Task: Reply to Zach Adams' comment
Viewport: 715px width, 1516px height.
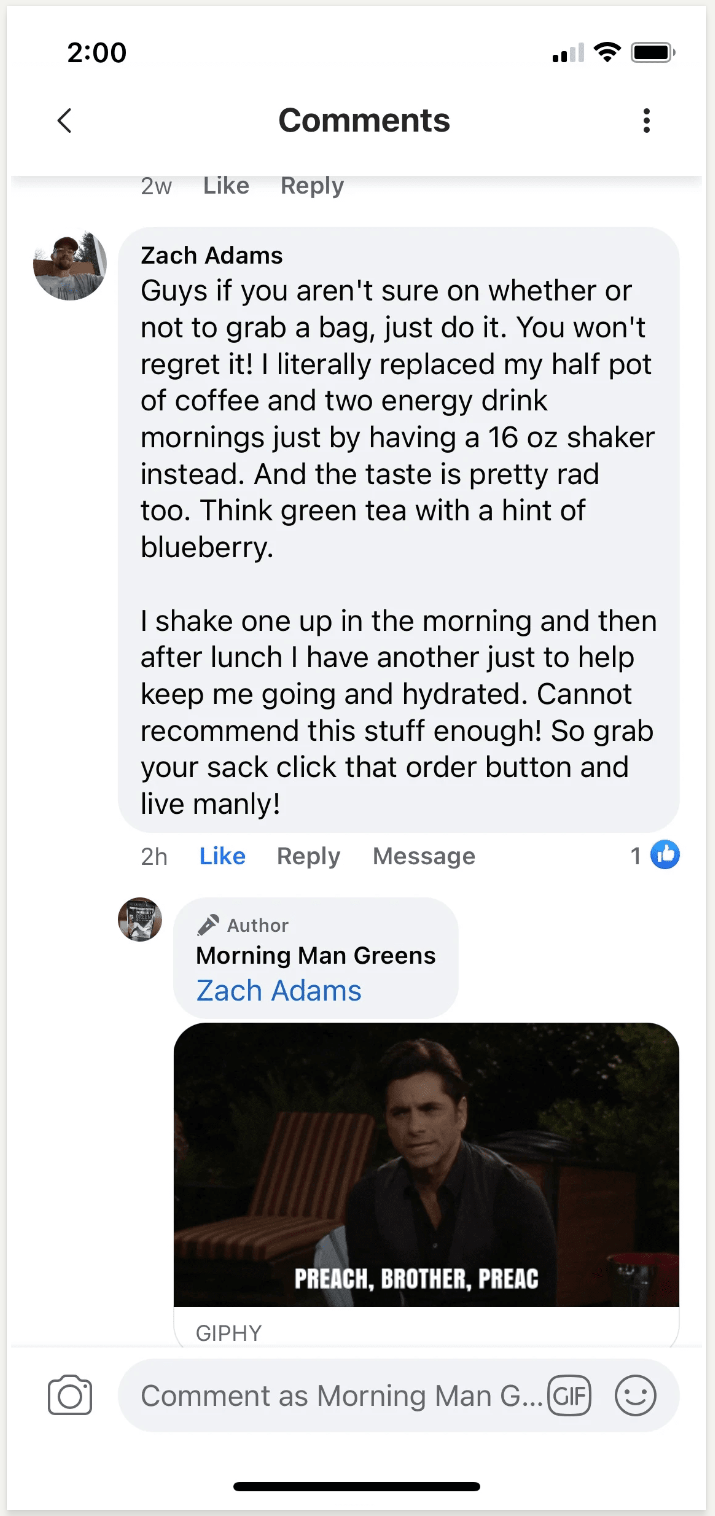Action: 308,856
